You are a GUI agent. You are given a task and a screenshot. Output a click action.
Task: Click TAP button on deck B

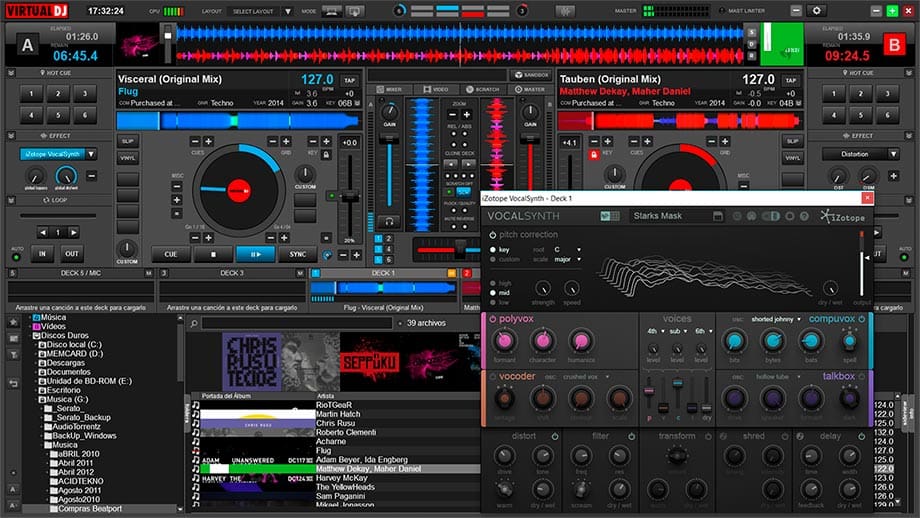click(x=791, y=80)
